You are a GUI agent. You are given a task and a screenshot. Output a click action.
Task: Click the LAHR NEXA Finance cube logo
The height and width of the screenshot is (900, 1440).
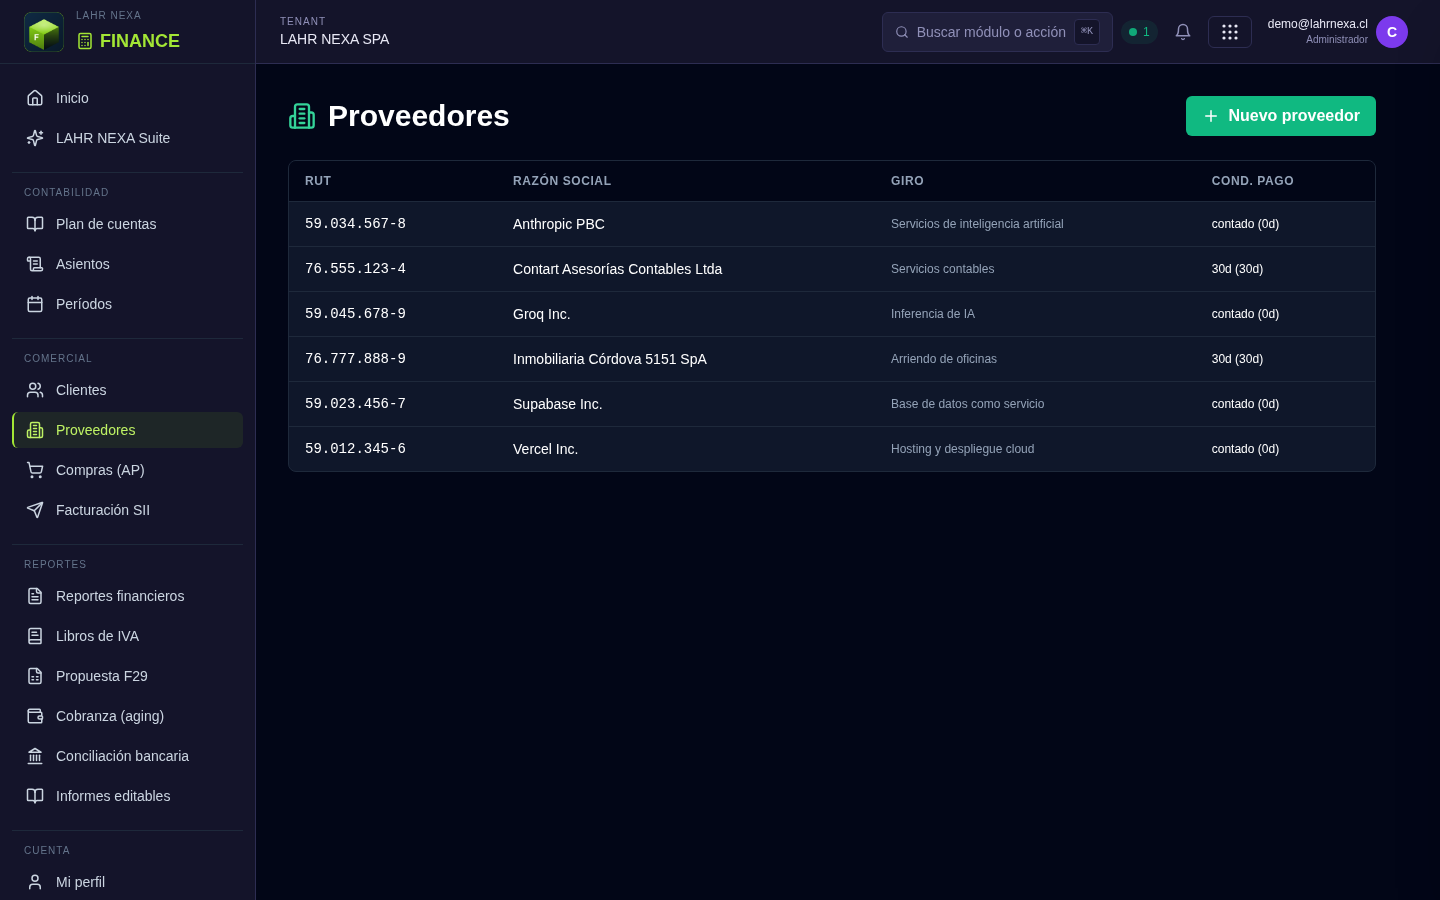tap(44, 32)
